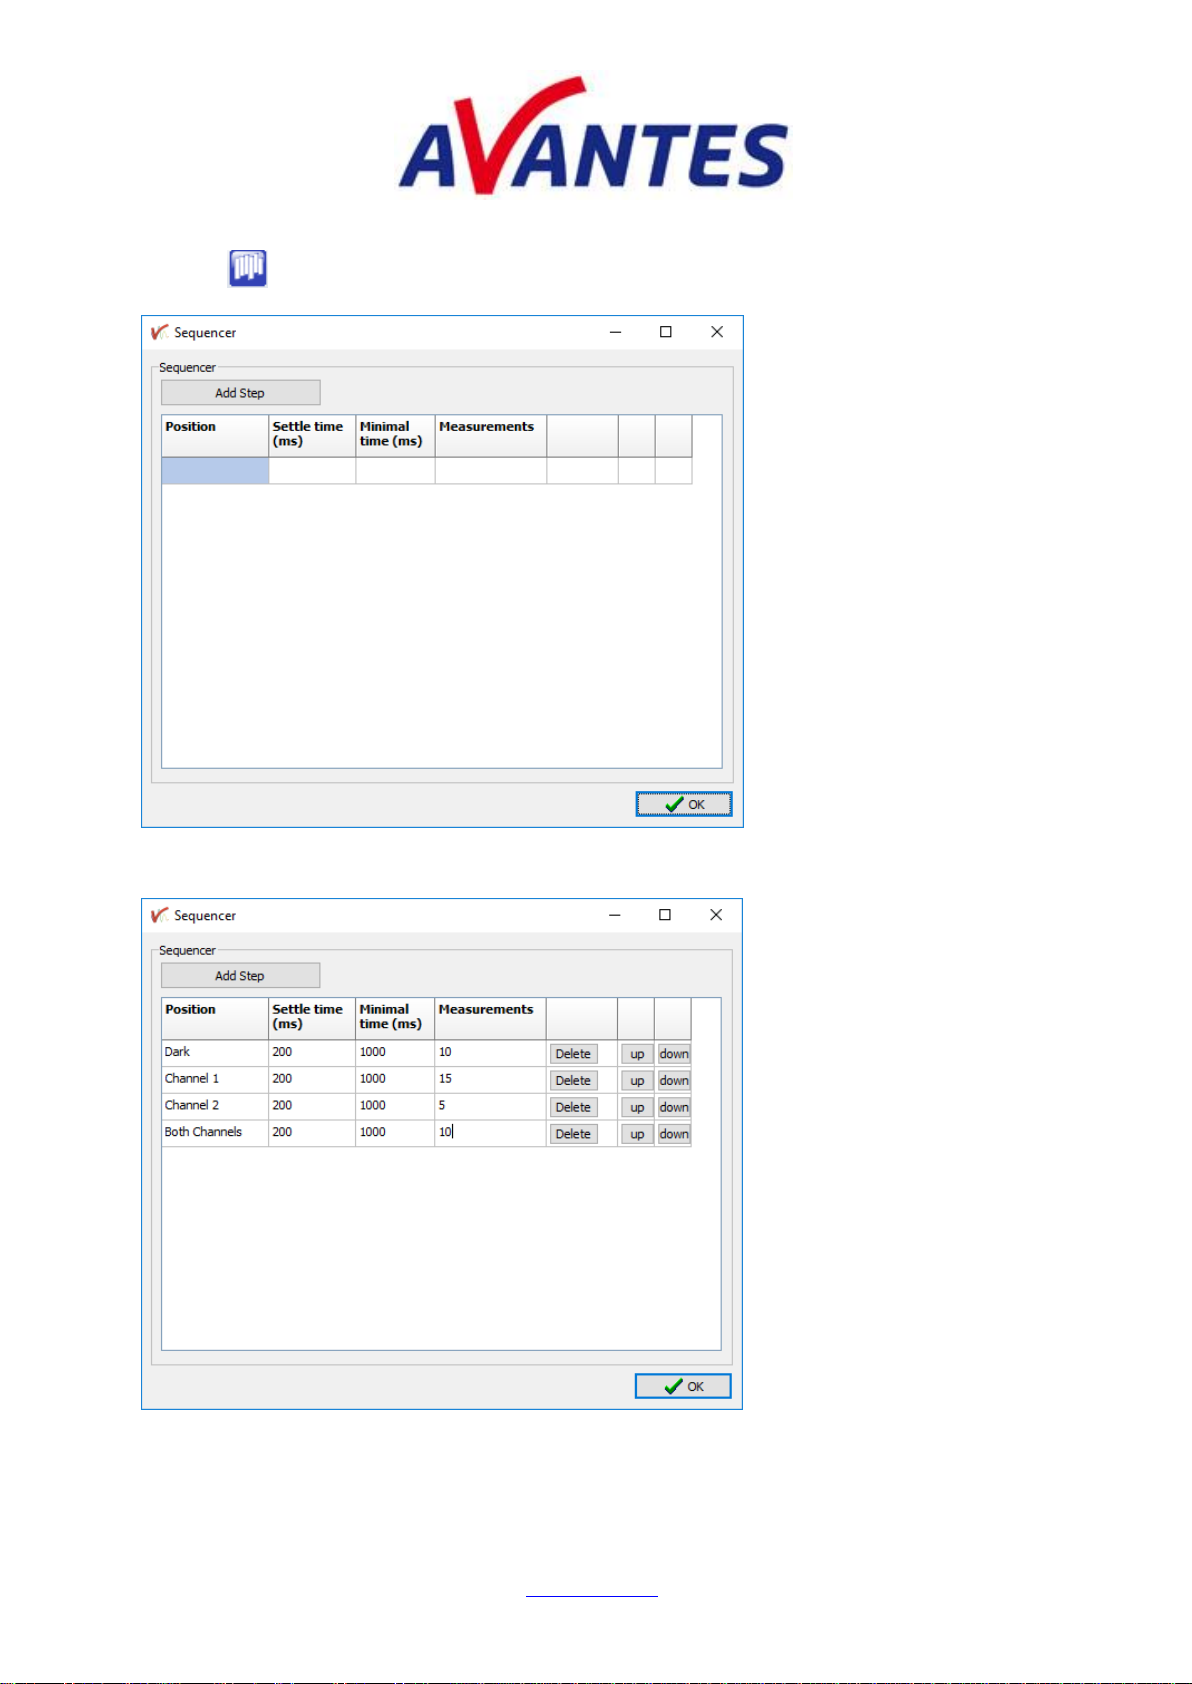
Task: Click Minimal time cell for Channel 2
Action: (x=394, y=1106)
